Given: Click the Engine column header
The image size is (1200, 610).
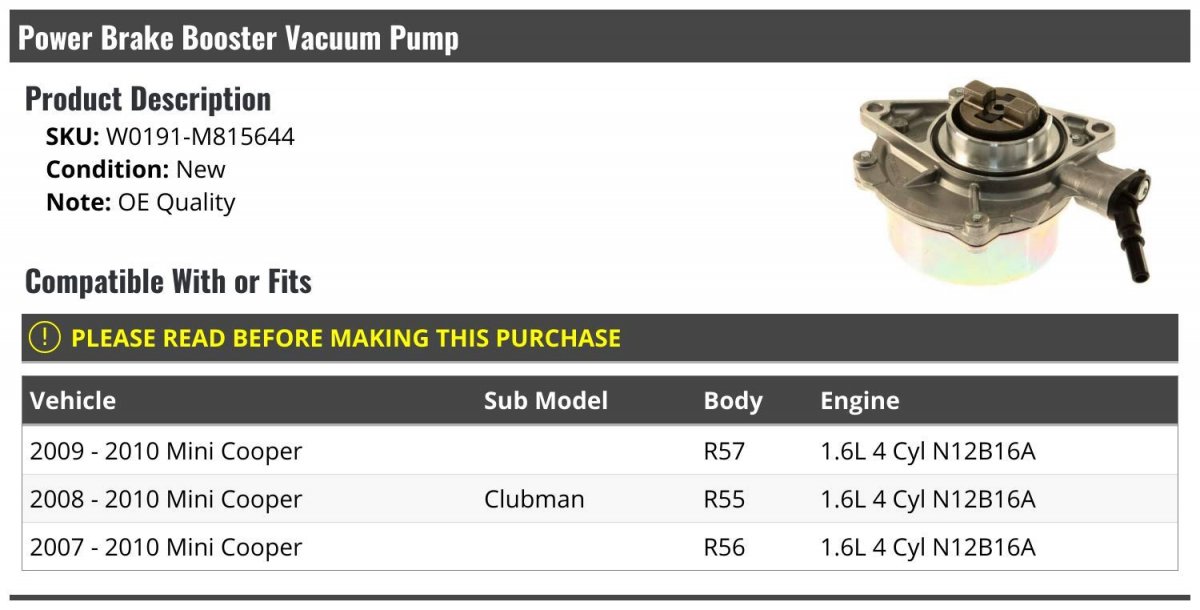Looking at the screenshot, I should [860, 401].
